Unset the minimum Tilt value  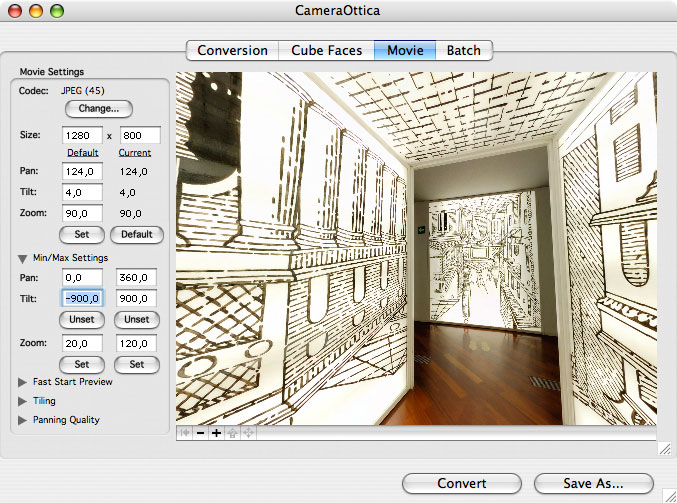coord(82,320)
